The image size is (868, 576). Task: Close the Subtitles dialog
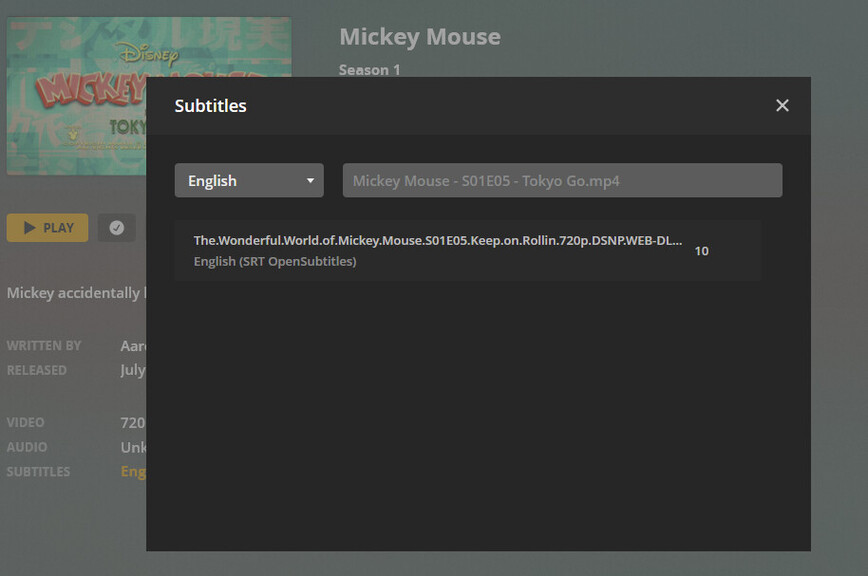(x=782, y=105)
